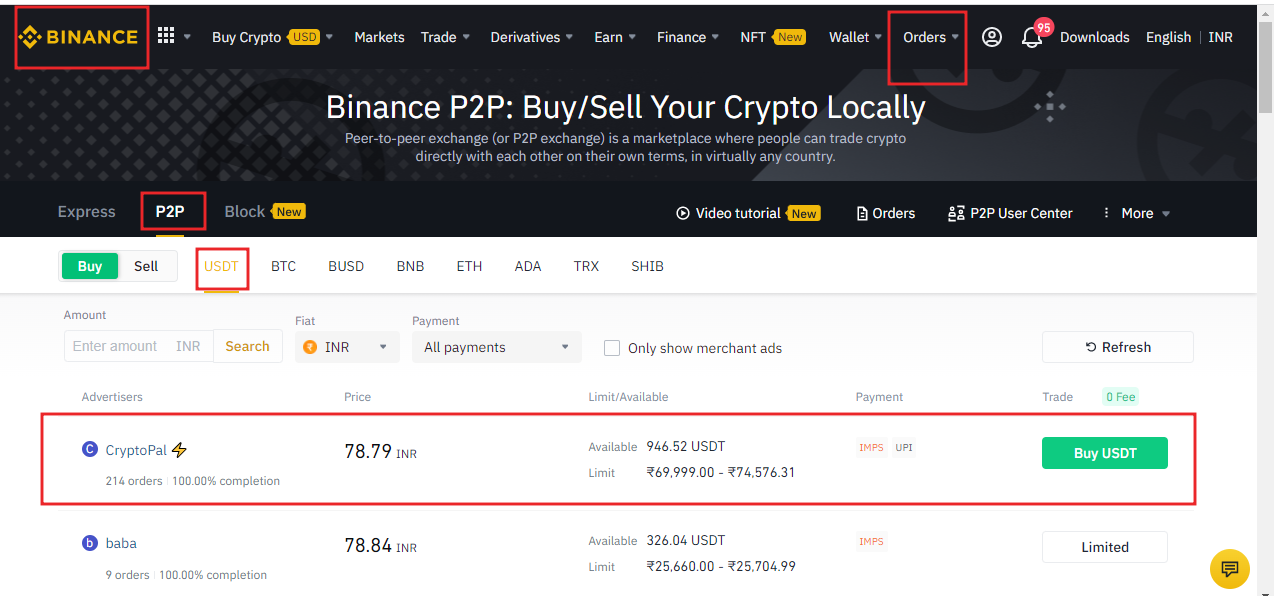Click the page vertical scrollbar

click(x=1265, y=300)
